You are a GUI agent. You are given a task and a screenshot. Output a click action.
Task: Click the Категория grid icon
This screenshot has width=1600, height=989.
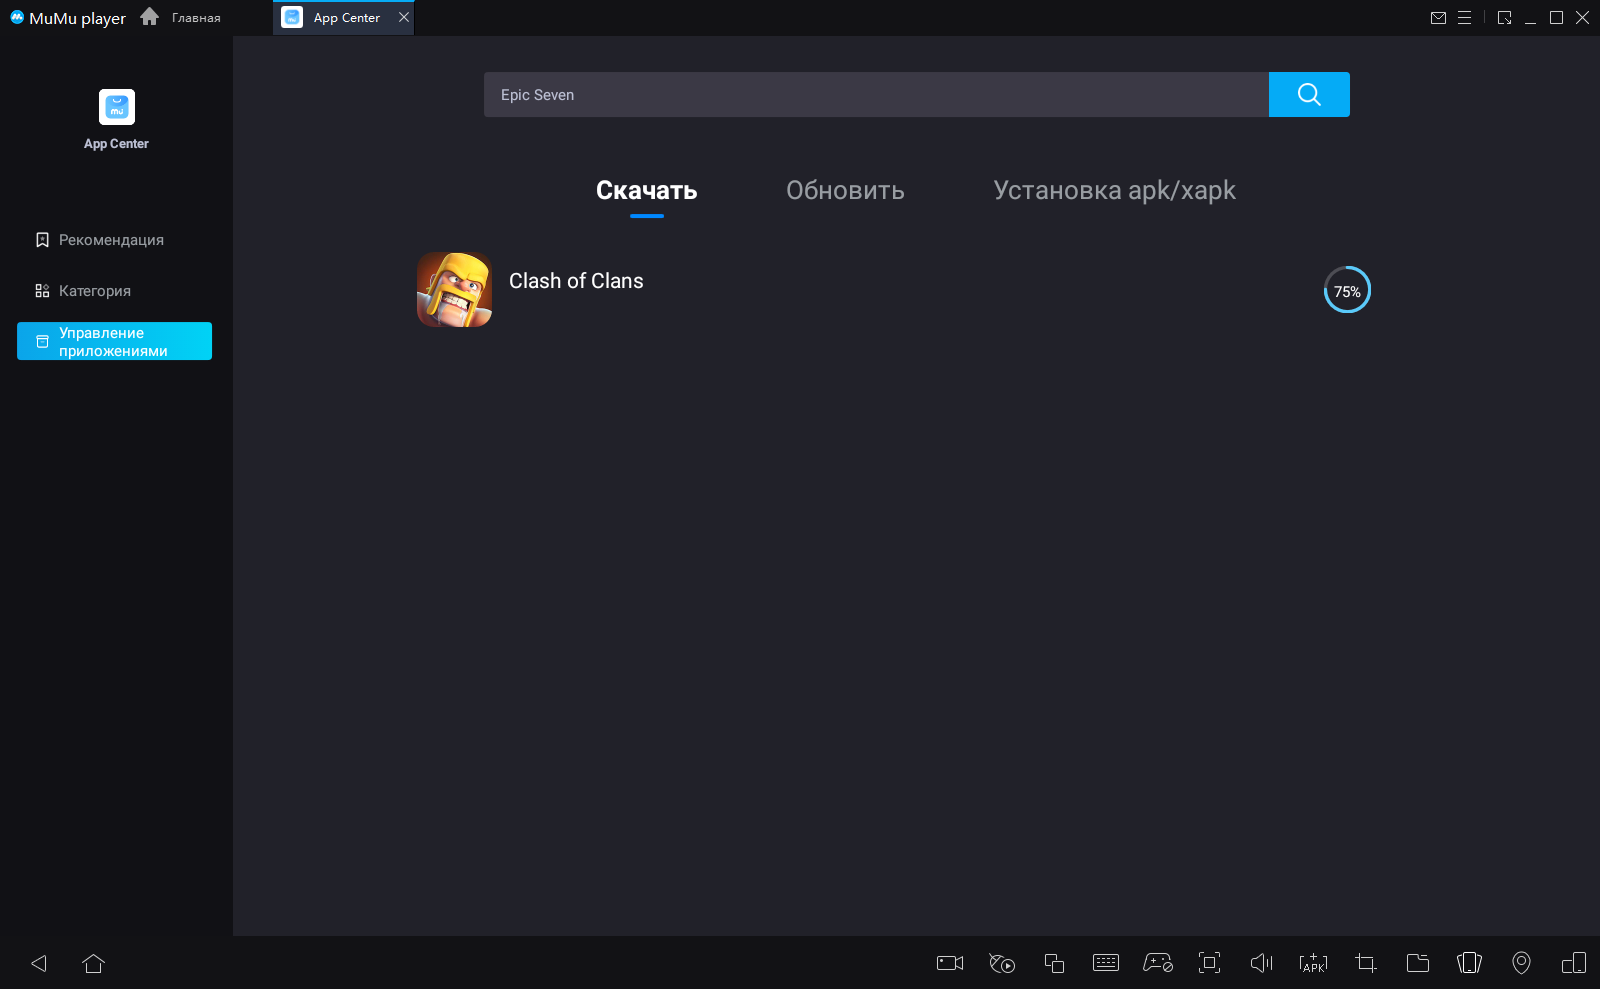click(x=42, y=291)
